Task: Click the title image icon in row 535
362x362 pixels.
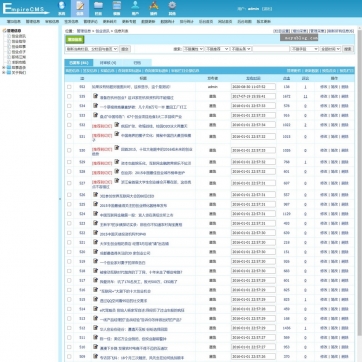Action: click(96, 96)
